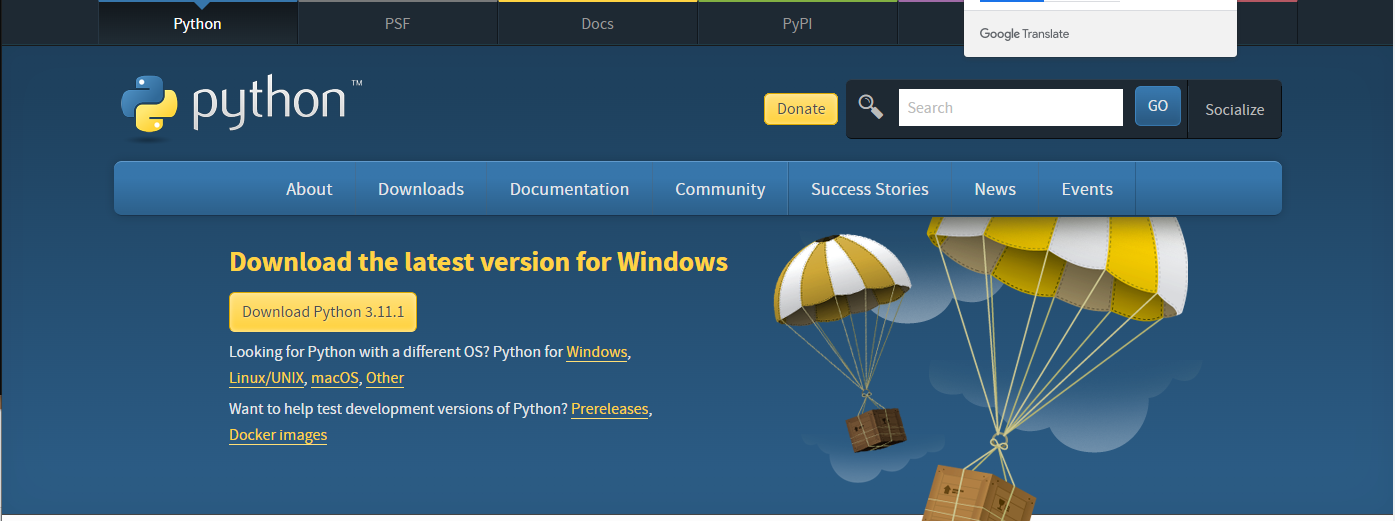This screenshot has width=1395, height=521.
Task: Switch to the PSF tab
Action: [x=397, y=23]
